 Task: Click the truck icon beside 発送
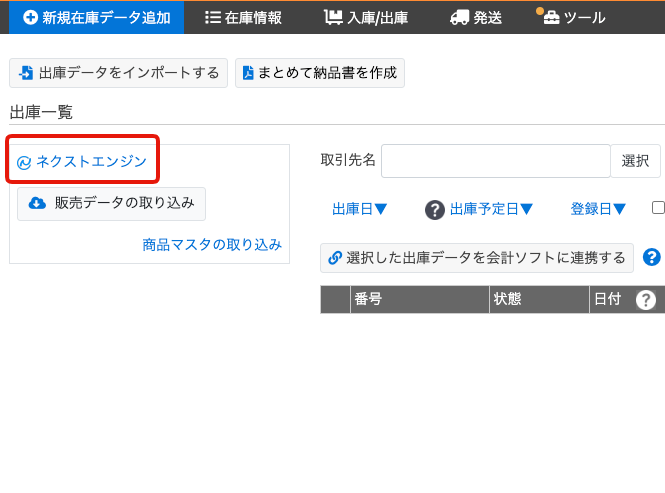click(x=459, y=18)
